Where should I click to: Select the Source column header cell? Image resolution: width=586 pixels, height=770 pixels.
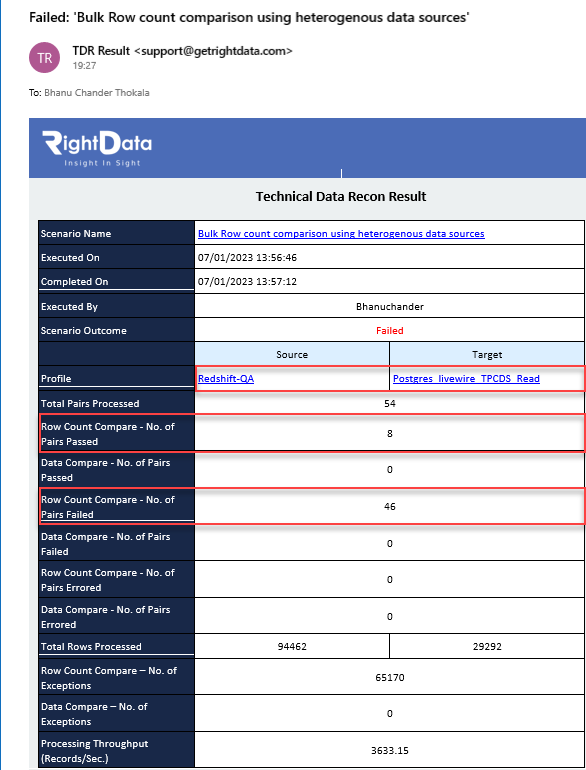[x=292, y=355]
